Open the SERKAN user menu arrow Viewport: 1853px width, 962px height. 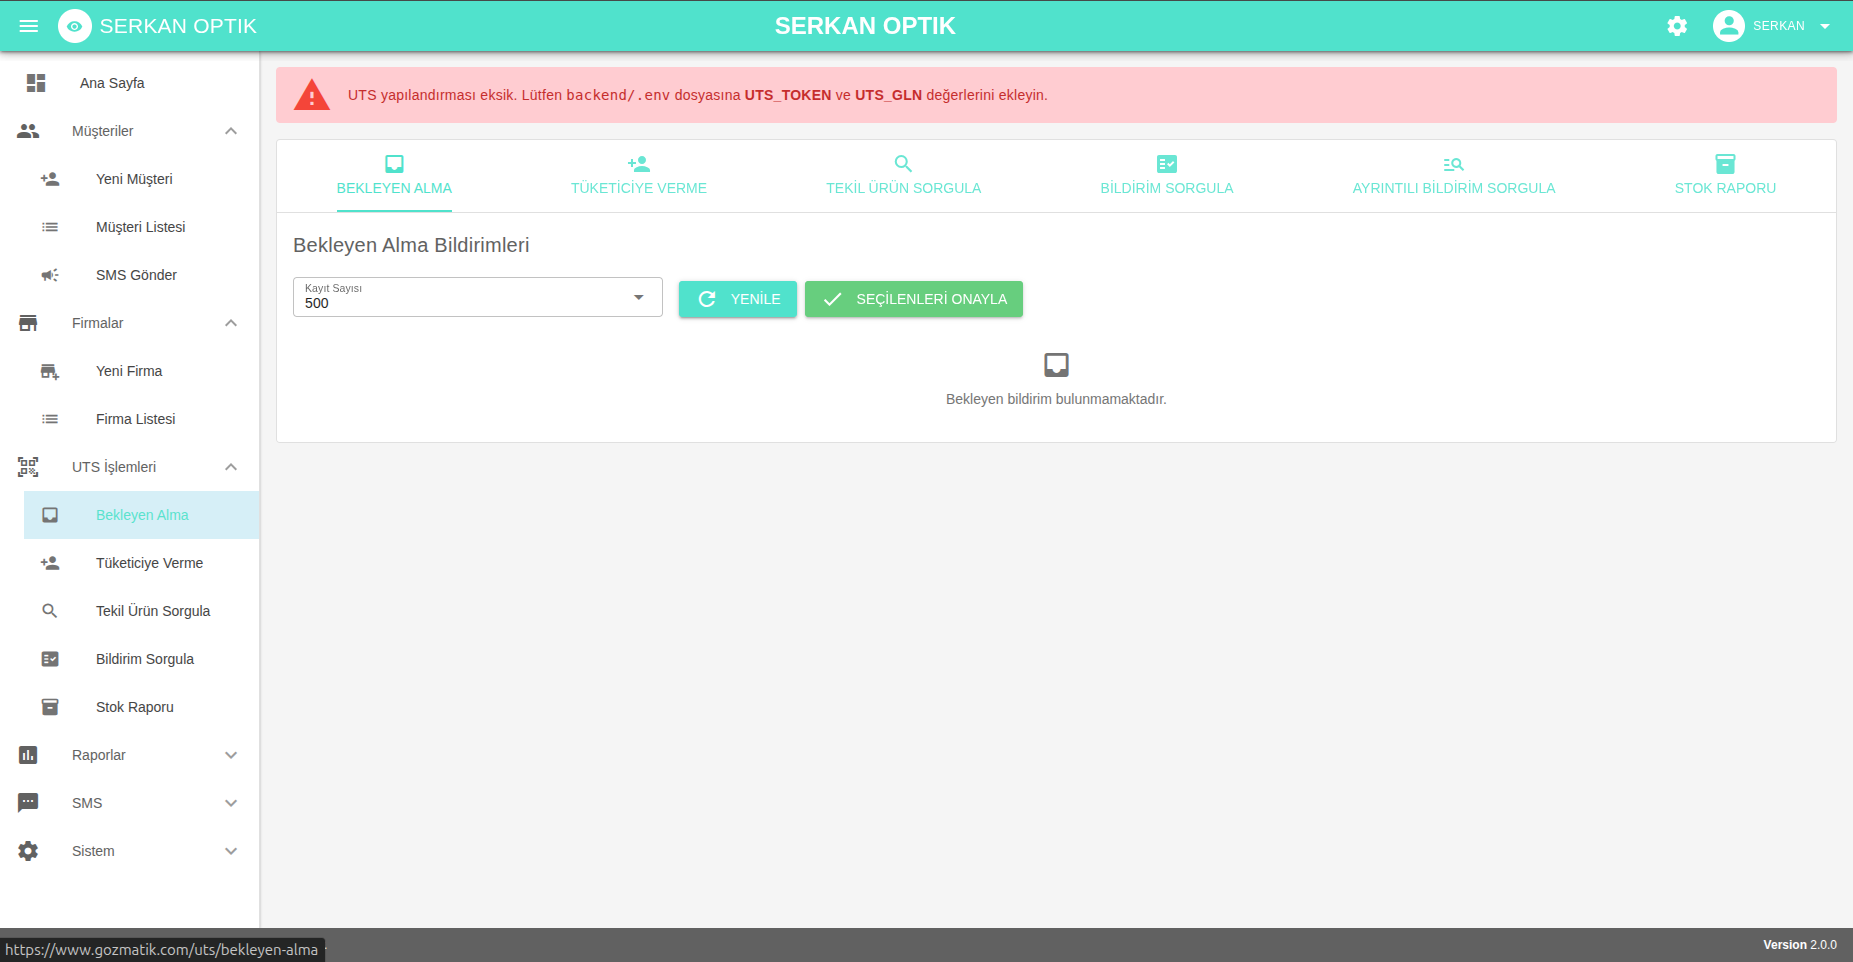click(x=1825, y=26)
